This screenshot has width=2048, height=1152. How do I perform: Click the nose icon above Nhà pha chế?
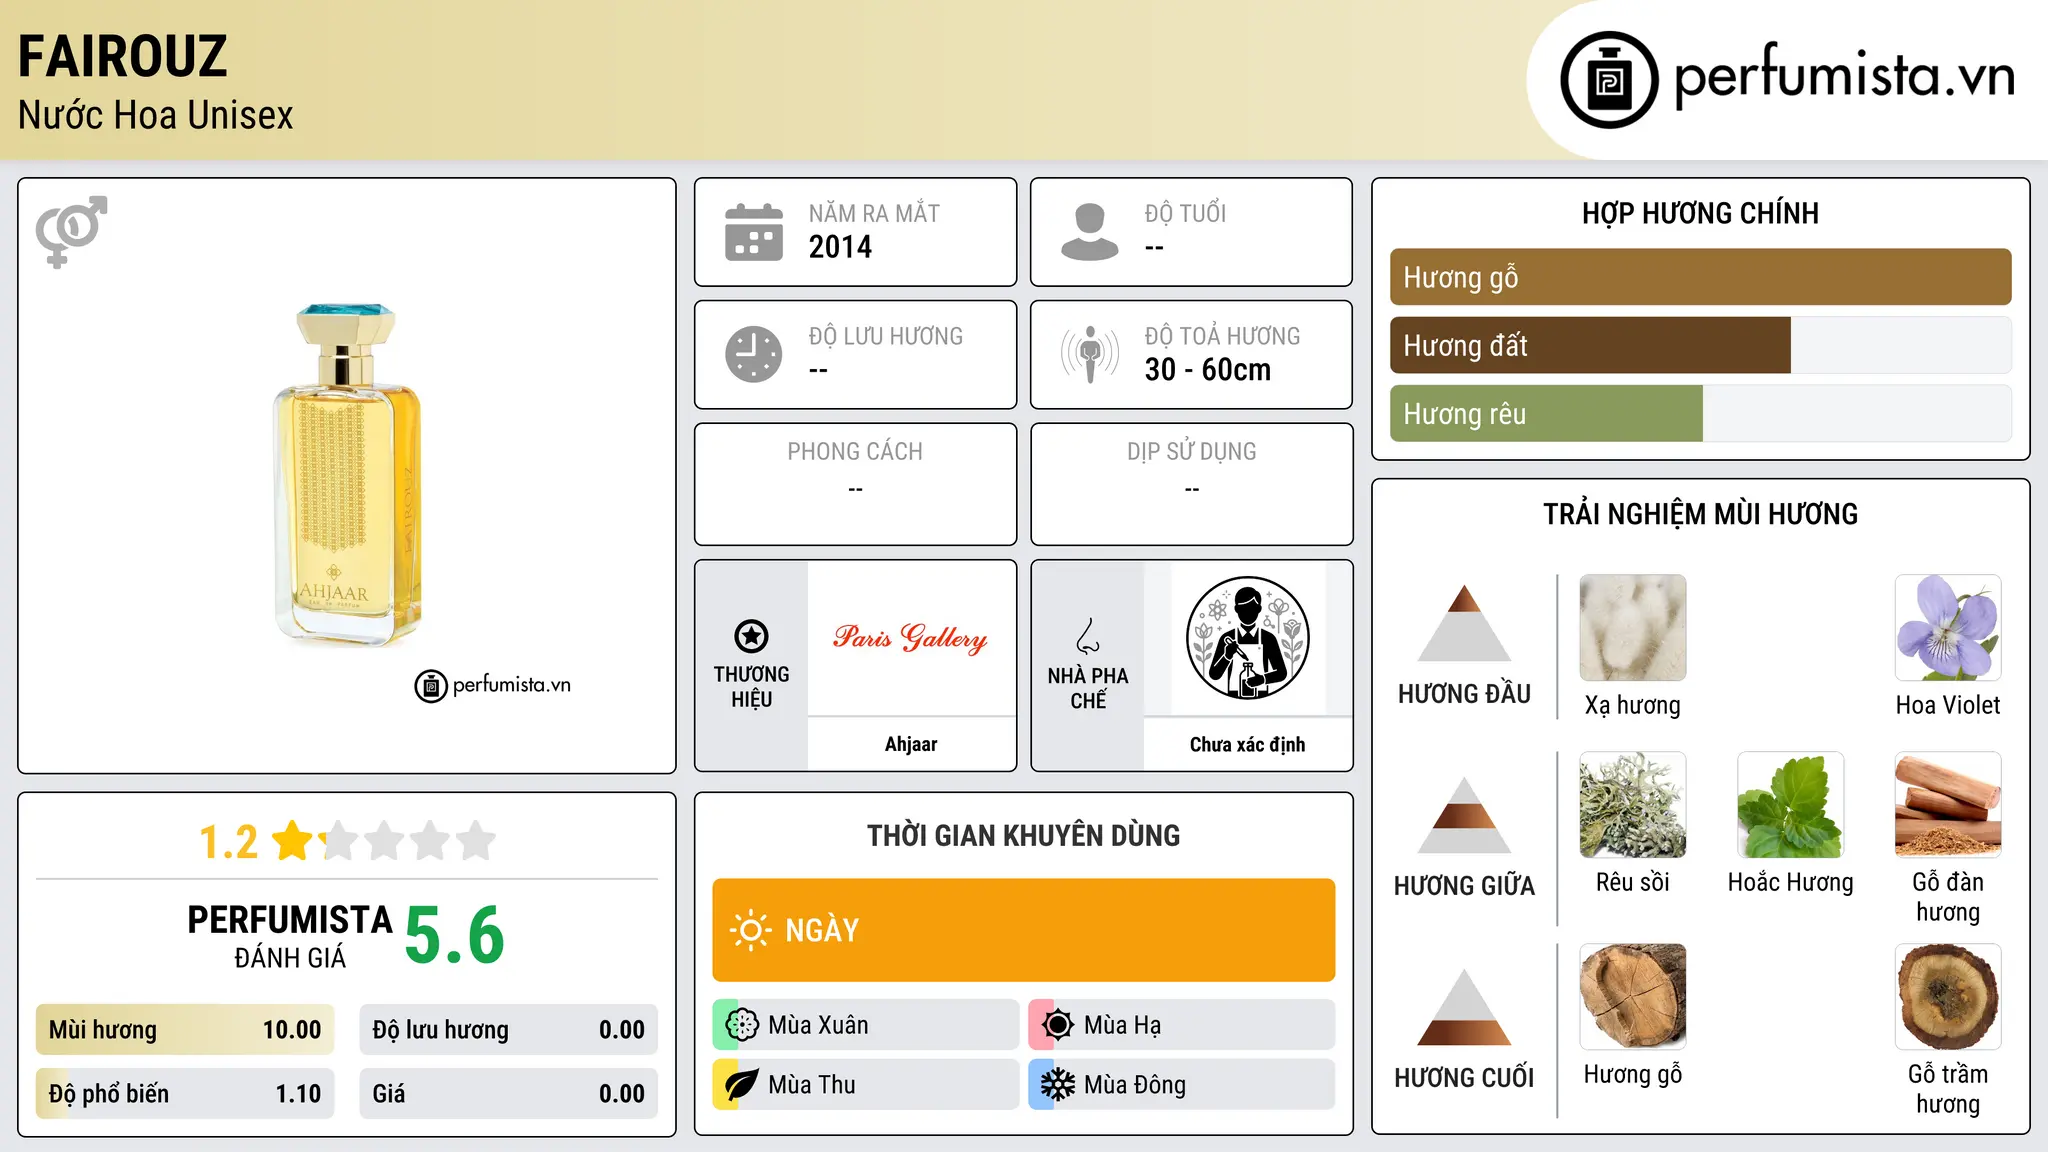click(1088, 636)
